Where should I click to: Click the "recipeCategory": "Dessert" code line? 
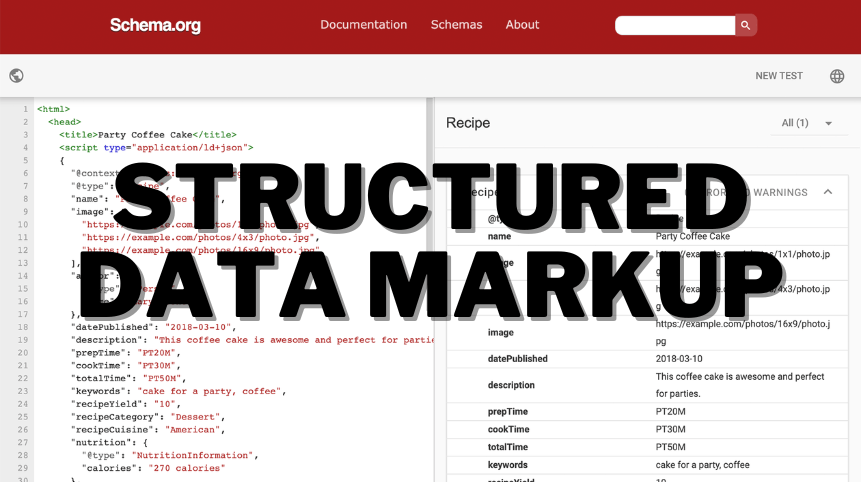(x=148, y=417)
